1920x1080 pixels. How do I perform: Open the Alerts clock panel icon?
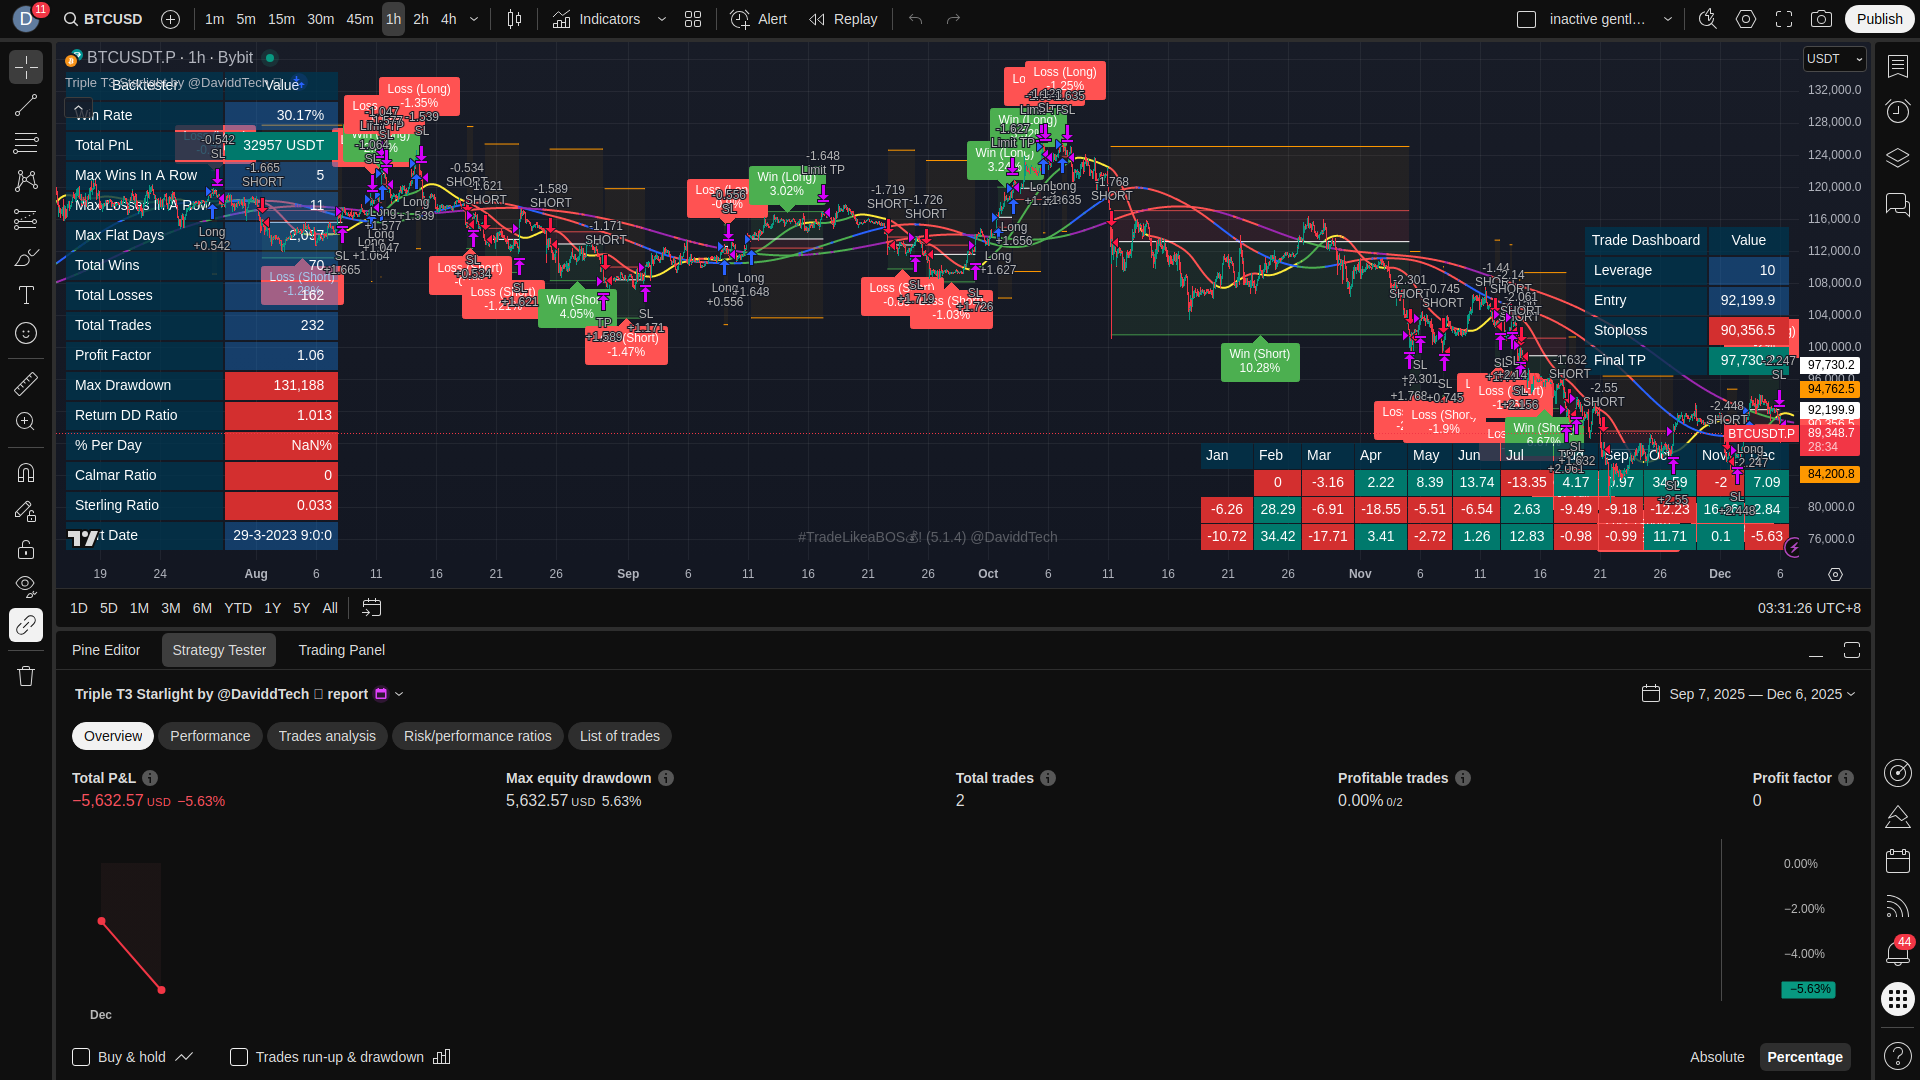point(1897,110)
